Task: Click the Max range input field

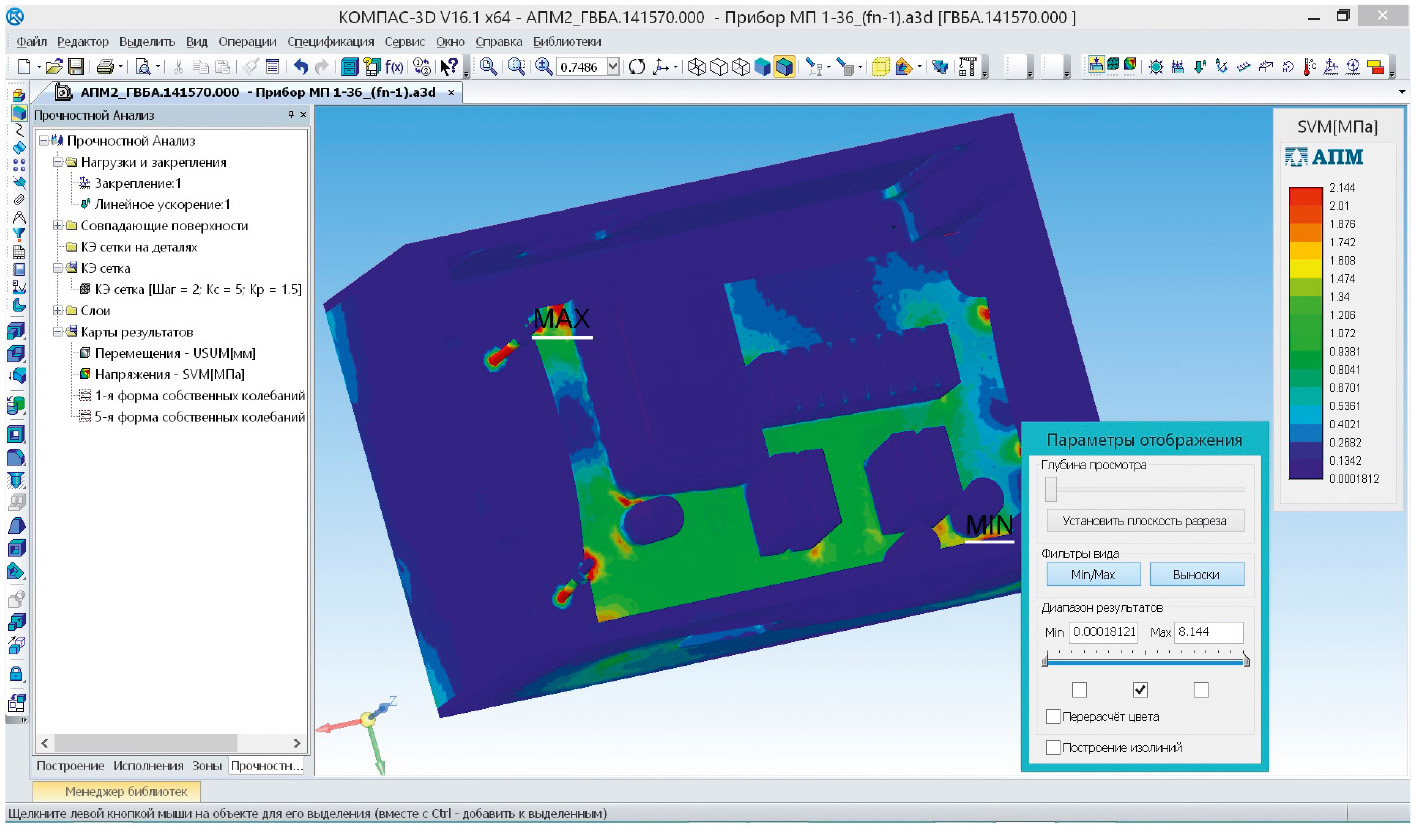Action: (x=1208, y=633)
